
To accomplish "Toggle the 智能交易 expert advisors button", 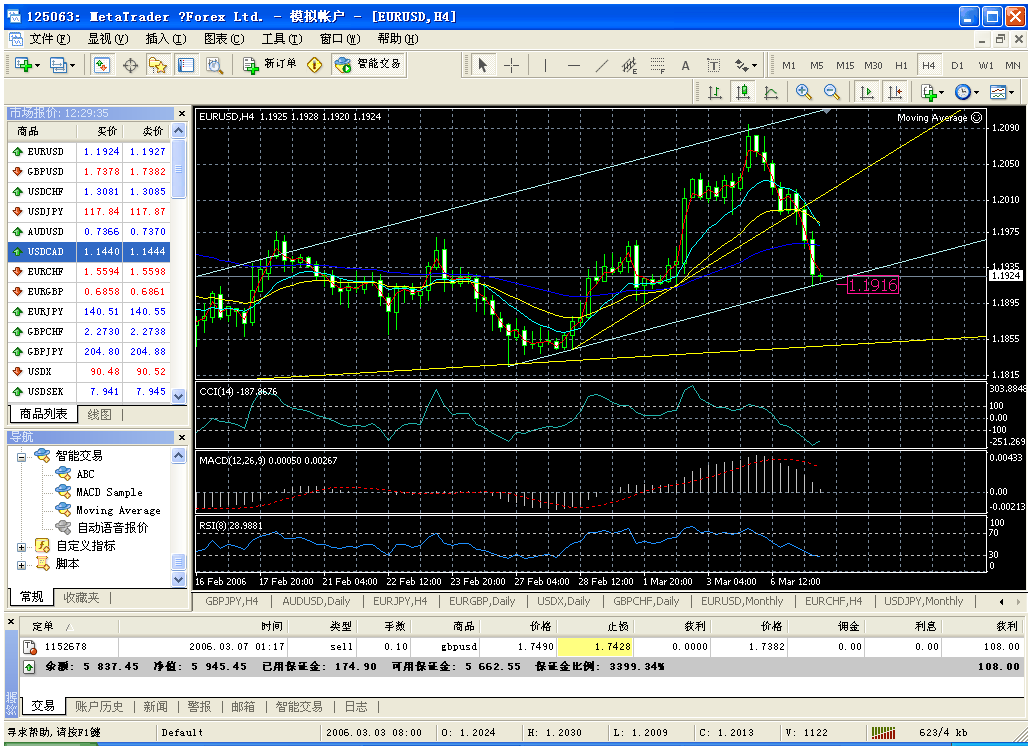I will [x=368, y=65].
